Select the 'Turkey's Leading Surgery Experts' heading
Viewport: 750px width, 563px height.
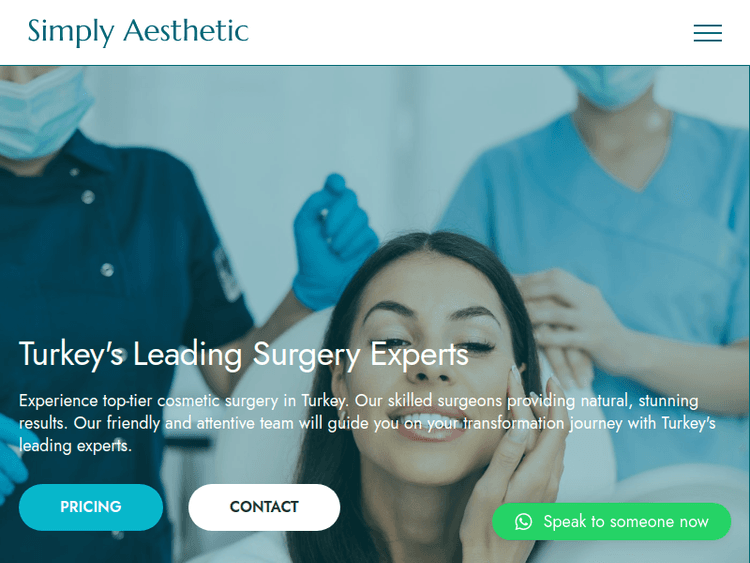point(243,355)
